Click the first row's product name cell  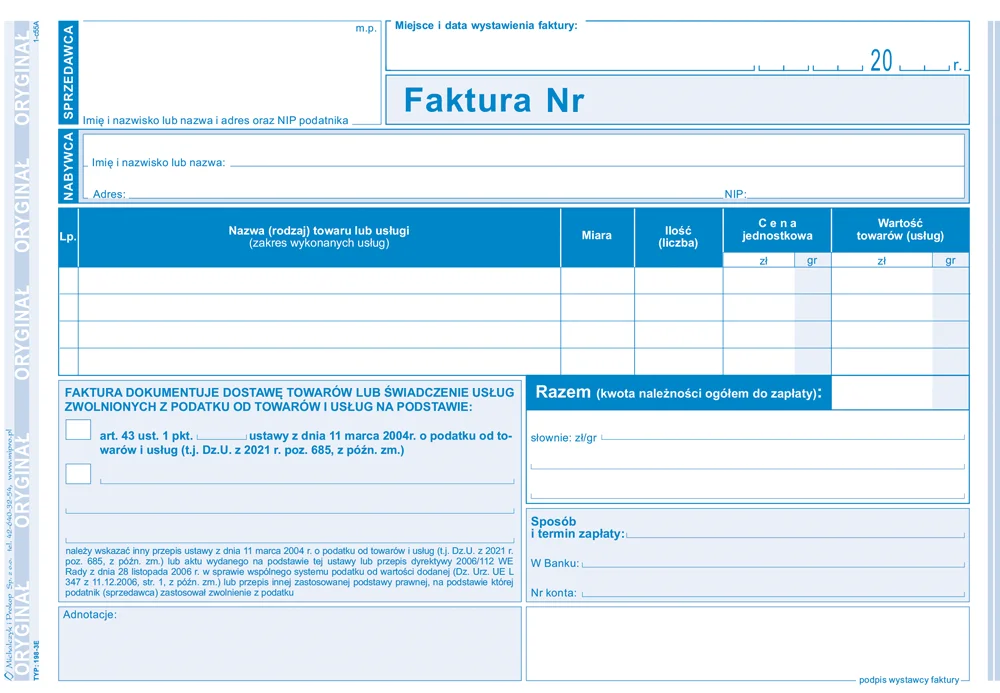pyautogui.click(x=319, y=281)
